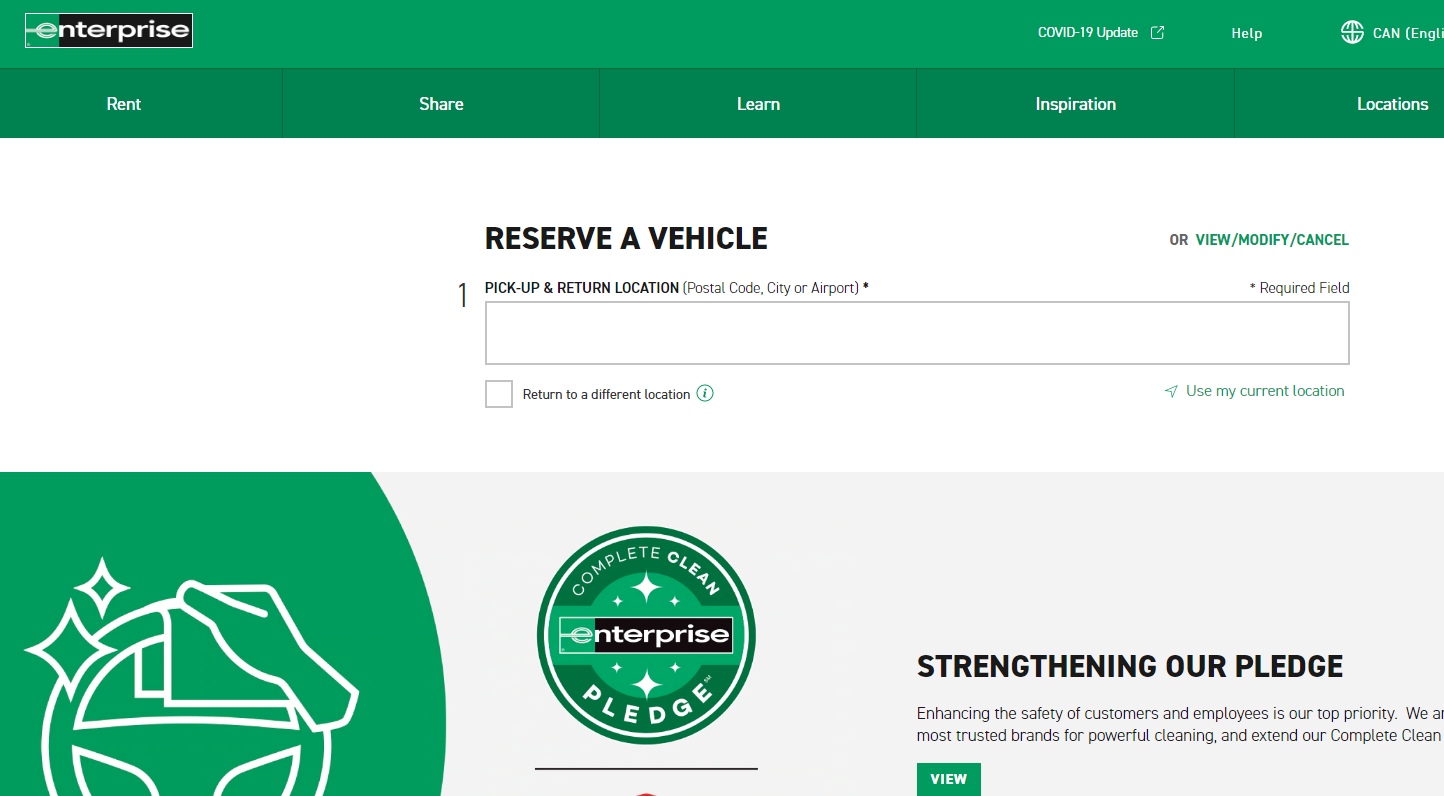Click the Enterprise logo in the header
The height and width of the screenshot is (796, 1444).
pyautogui.click(x=109, y=30)
